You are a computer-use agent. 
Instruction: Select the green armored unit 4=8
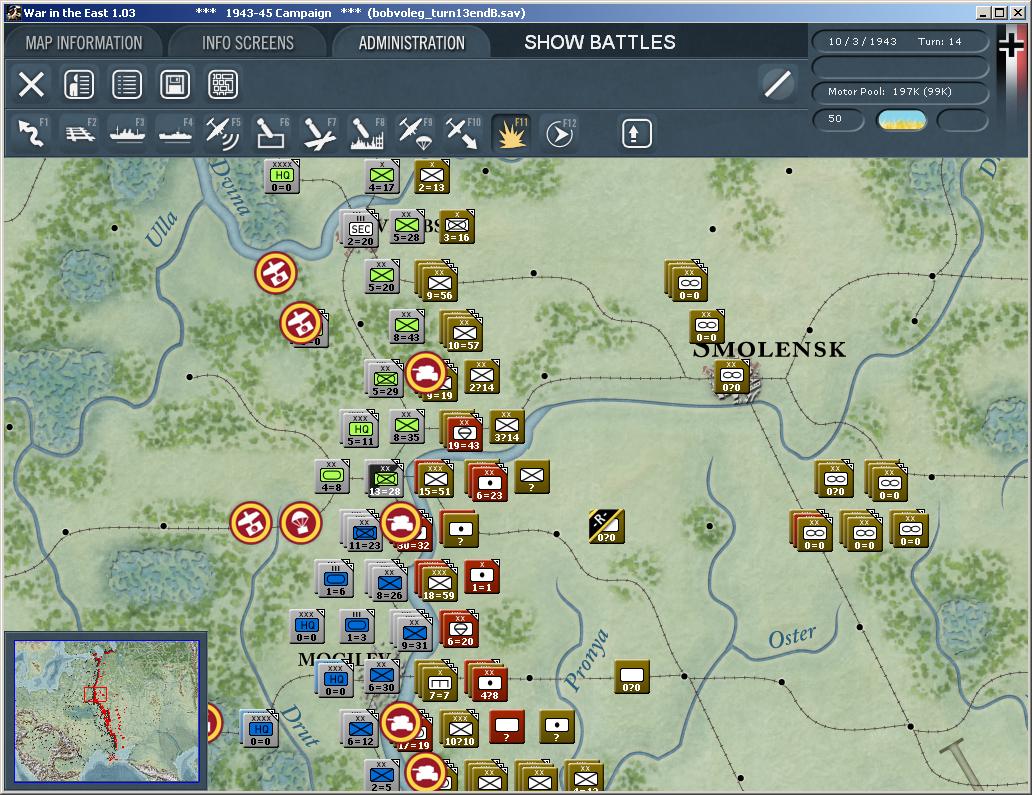(332, 477)
